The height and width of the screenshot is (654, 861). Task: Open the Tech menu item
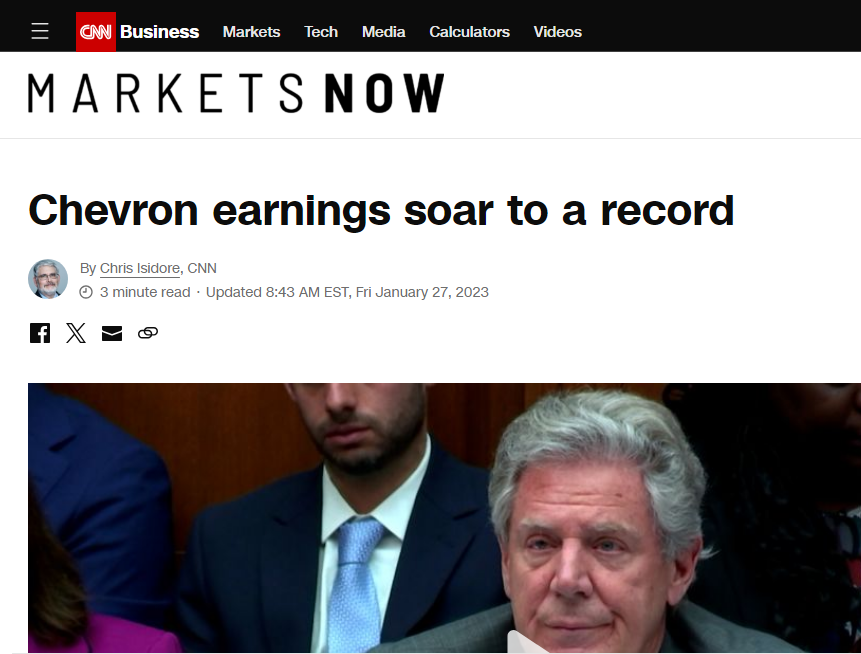(321, 32)
